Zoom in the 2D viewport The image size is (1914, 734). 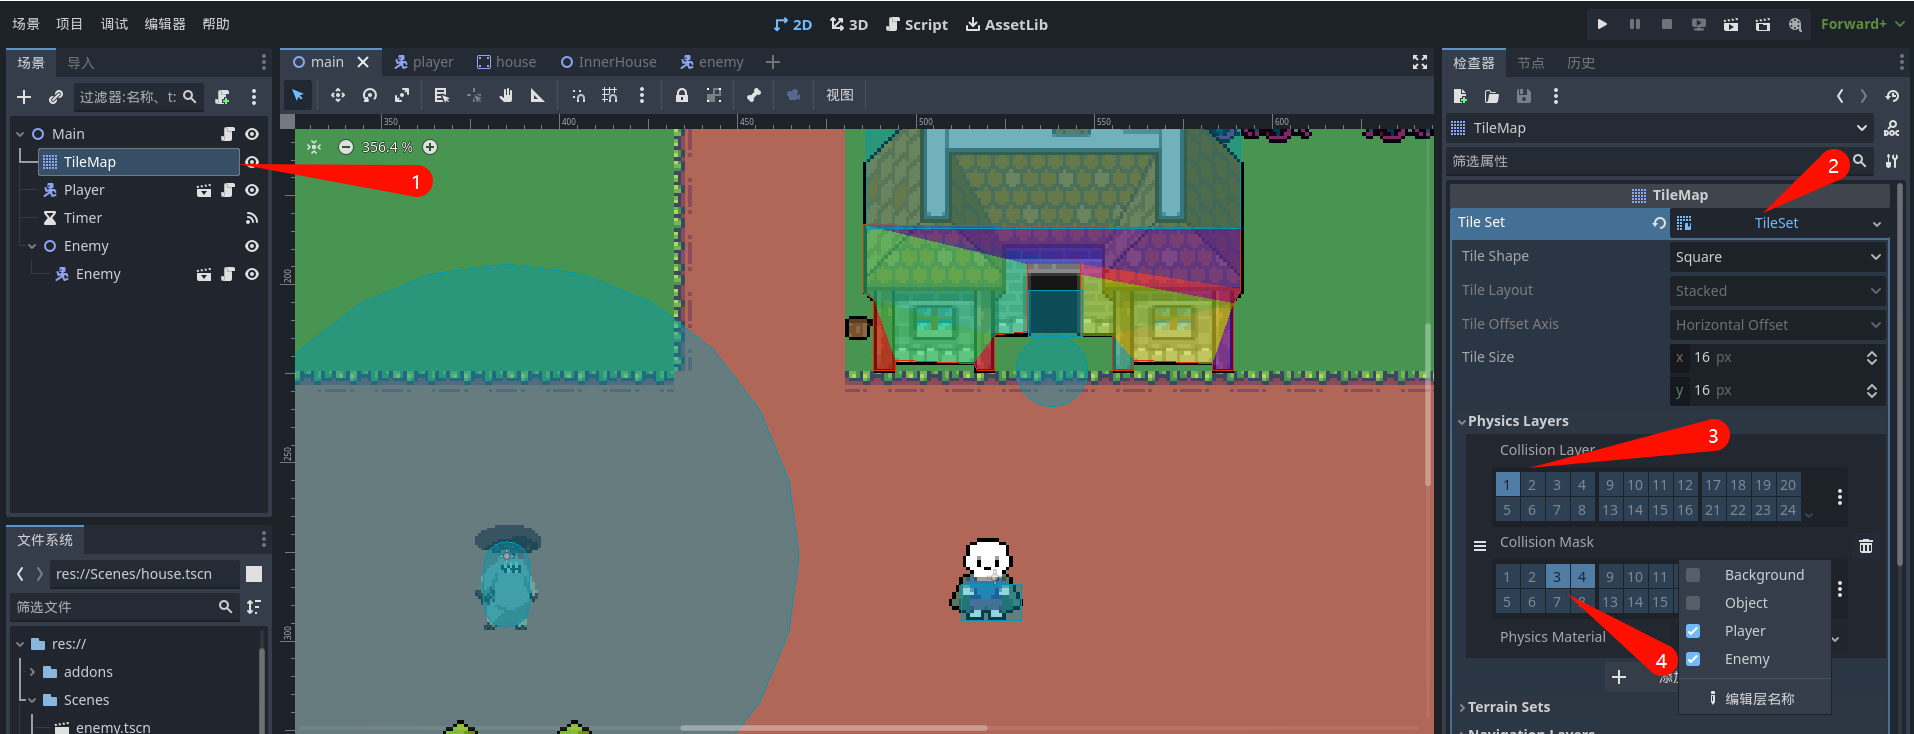coord(430,147)
